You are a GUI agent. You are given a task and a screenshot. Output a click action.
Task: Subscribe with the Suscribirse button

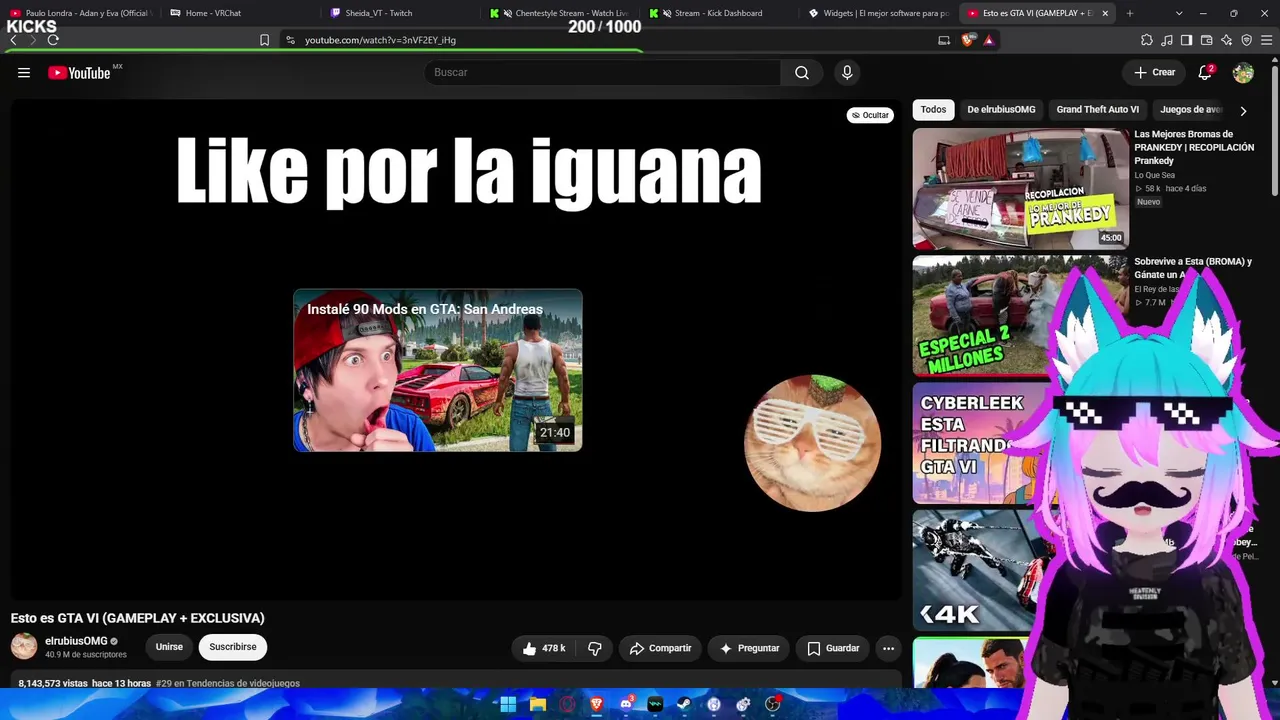(x=233, y=647)
